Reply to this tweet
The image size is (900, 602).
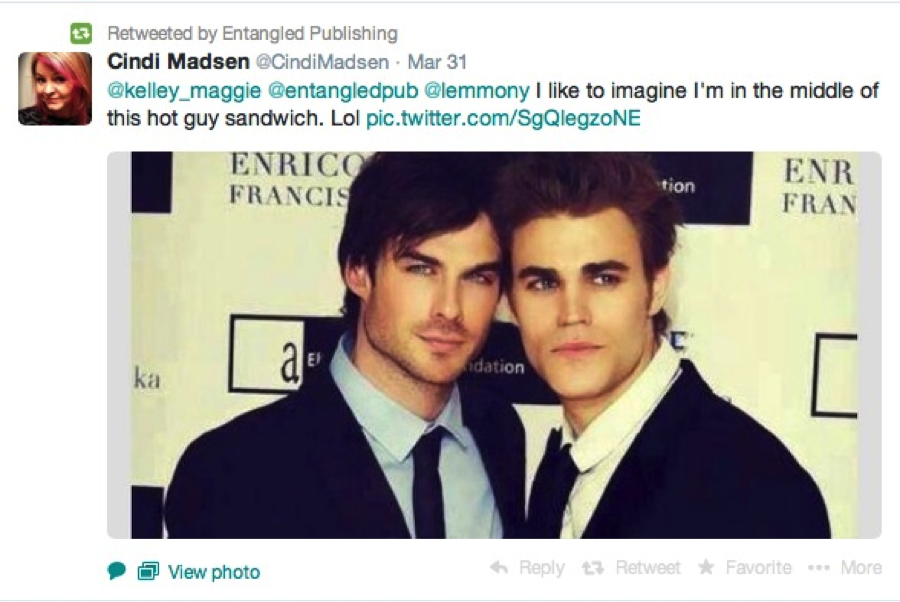[x=527, y=568]
